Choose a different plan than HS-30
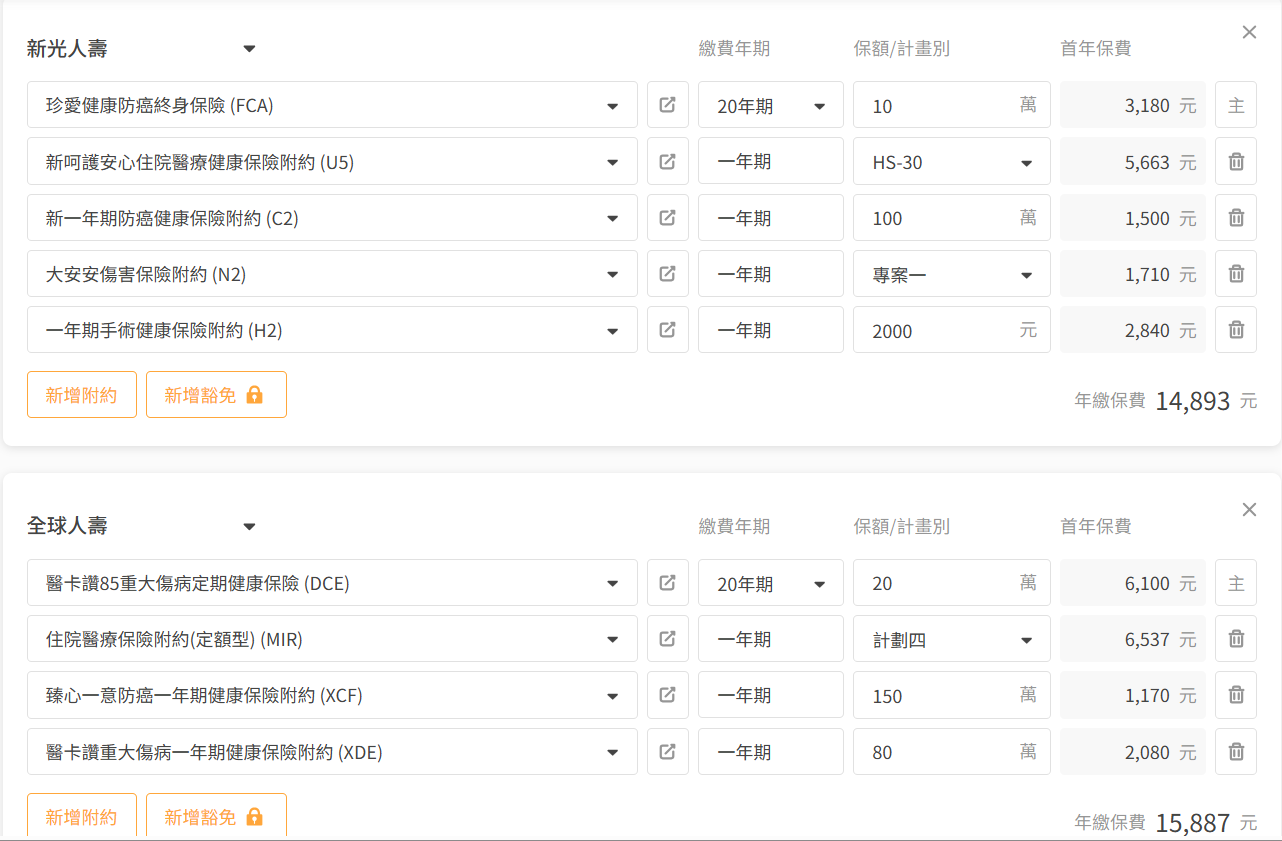The height and width of the screenshot is (841, 1282). [952, 161]
